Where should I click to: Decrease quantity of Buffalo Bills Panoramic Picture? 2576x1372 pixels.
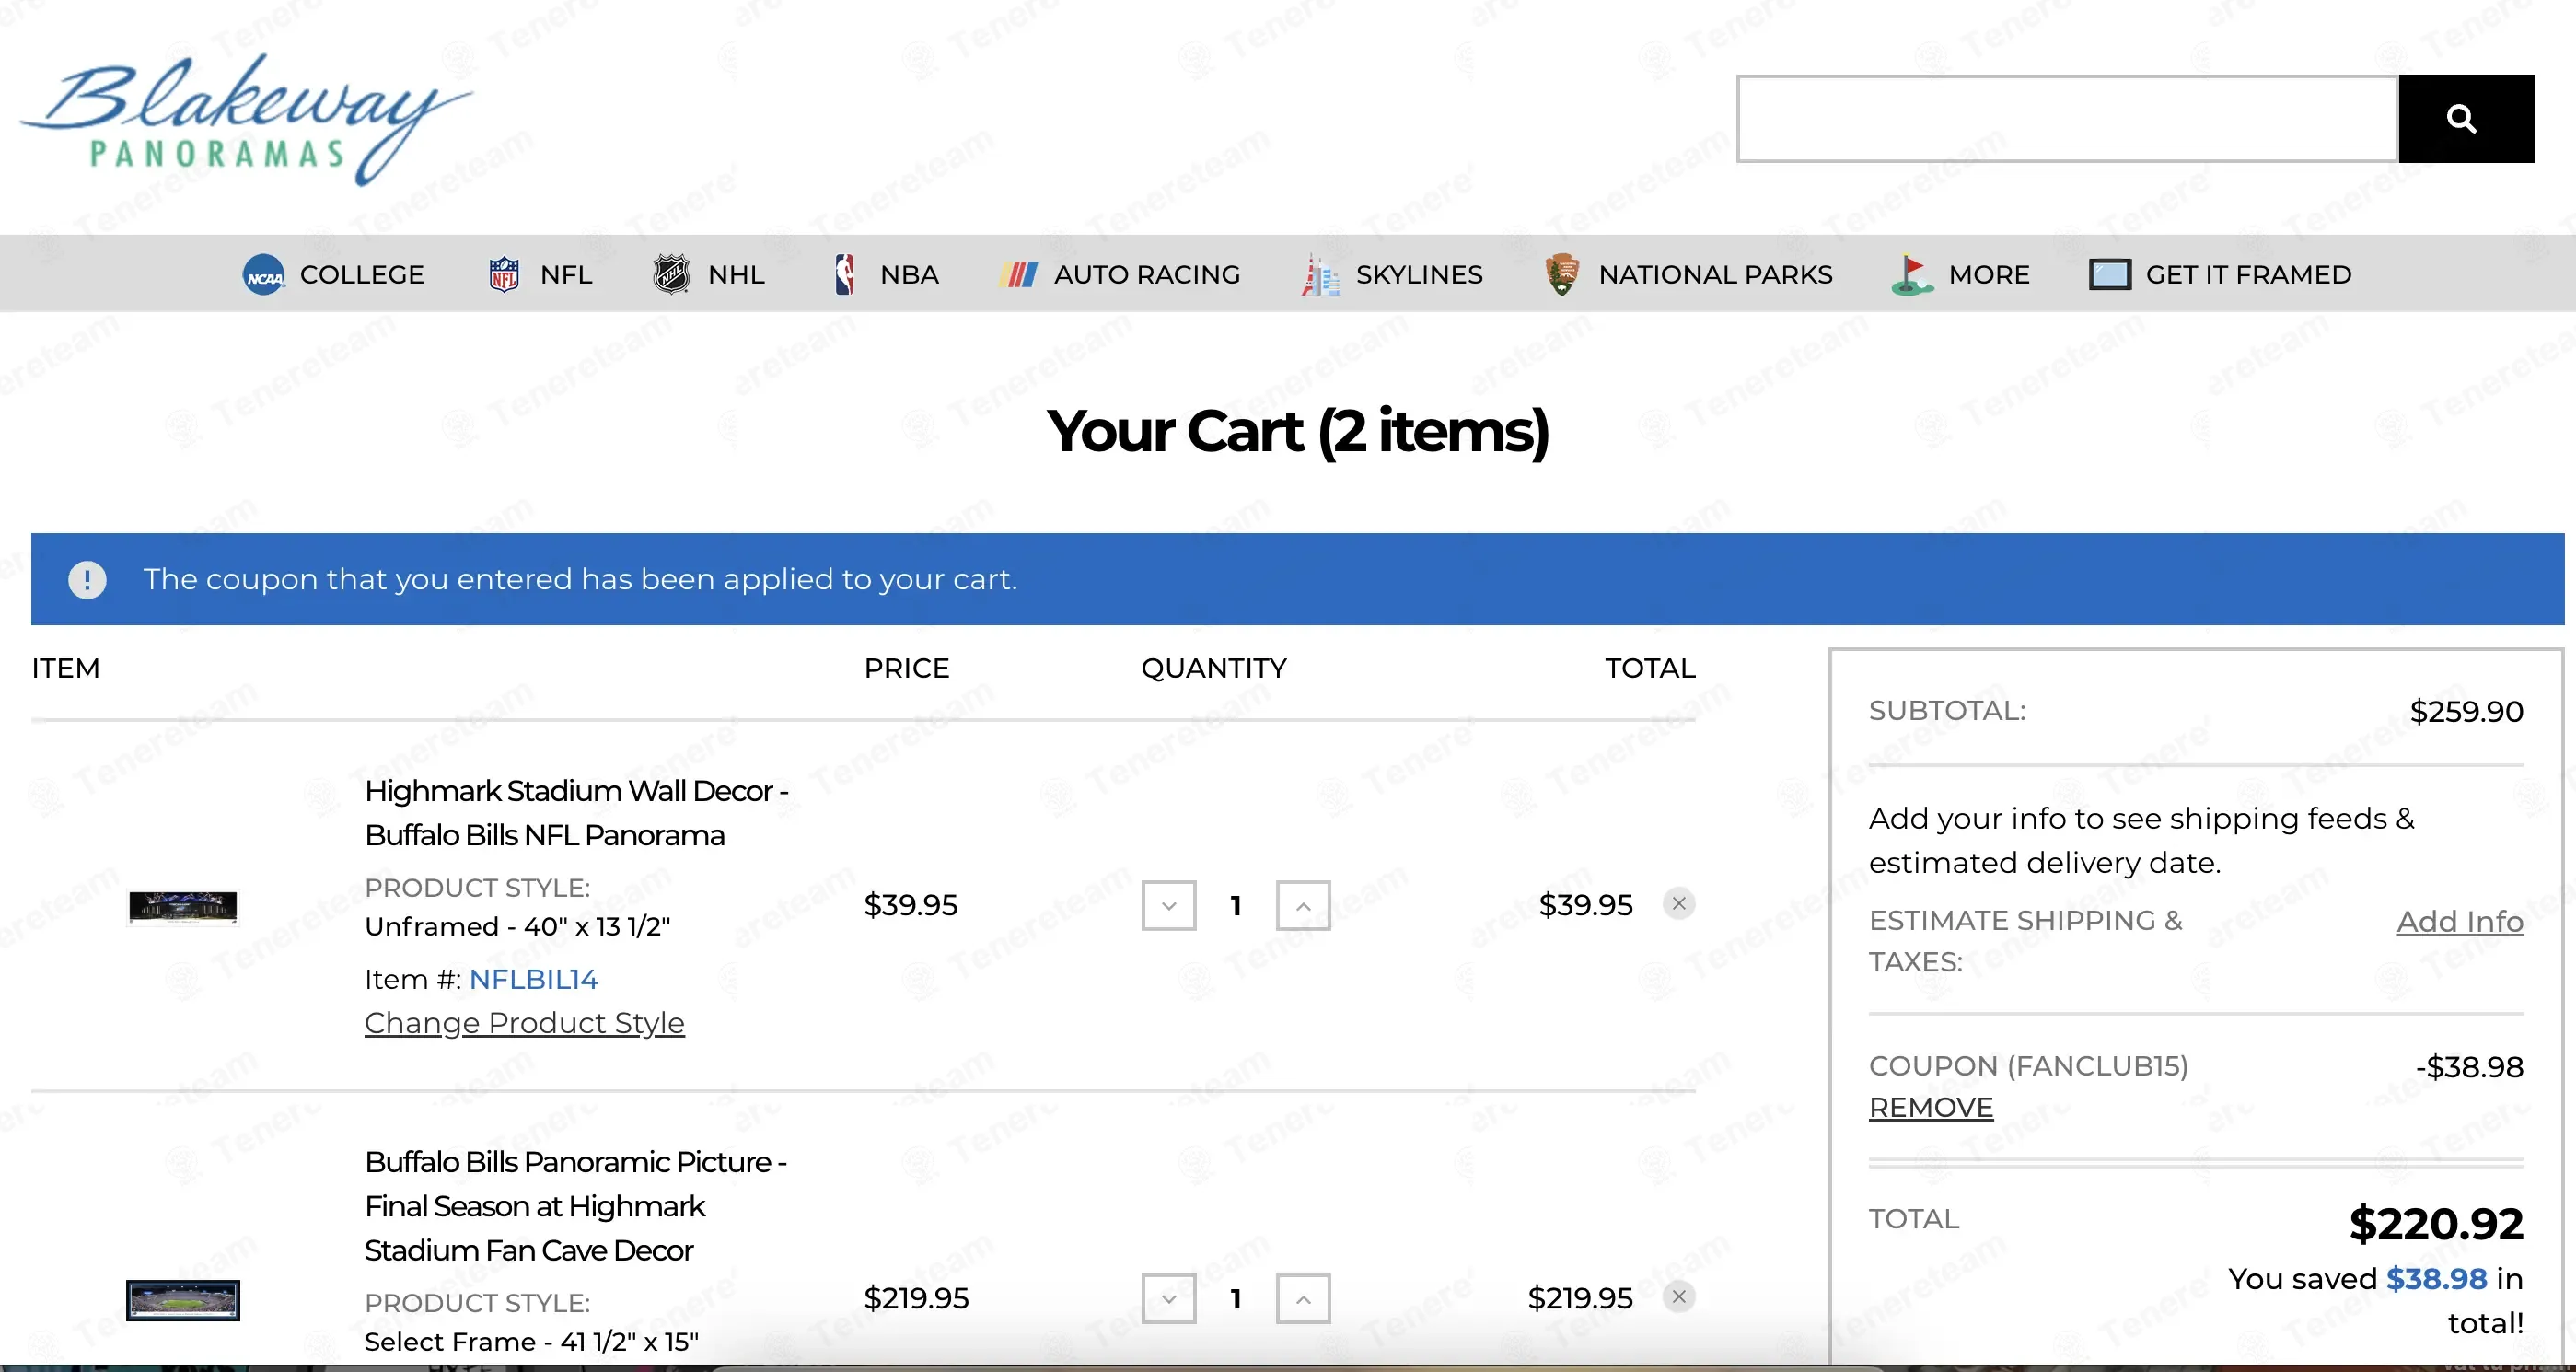click(1169, 1299)
